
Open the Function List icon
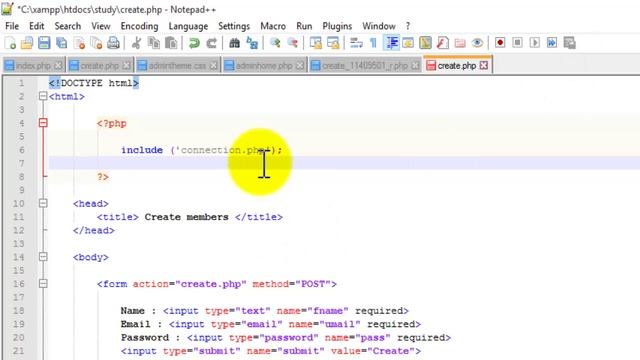point(442,43)
